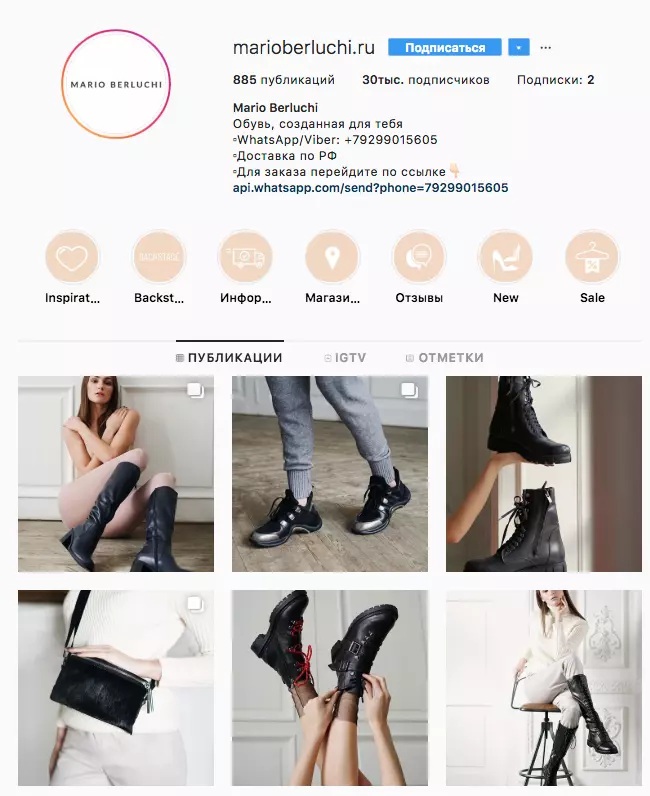Open the Отзывы chat bubble highlight
The image size is (650, 796).
coord(419,257)
